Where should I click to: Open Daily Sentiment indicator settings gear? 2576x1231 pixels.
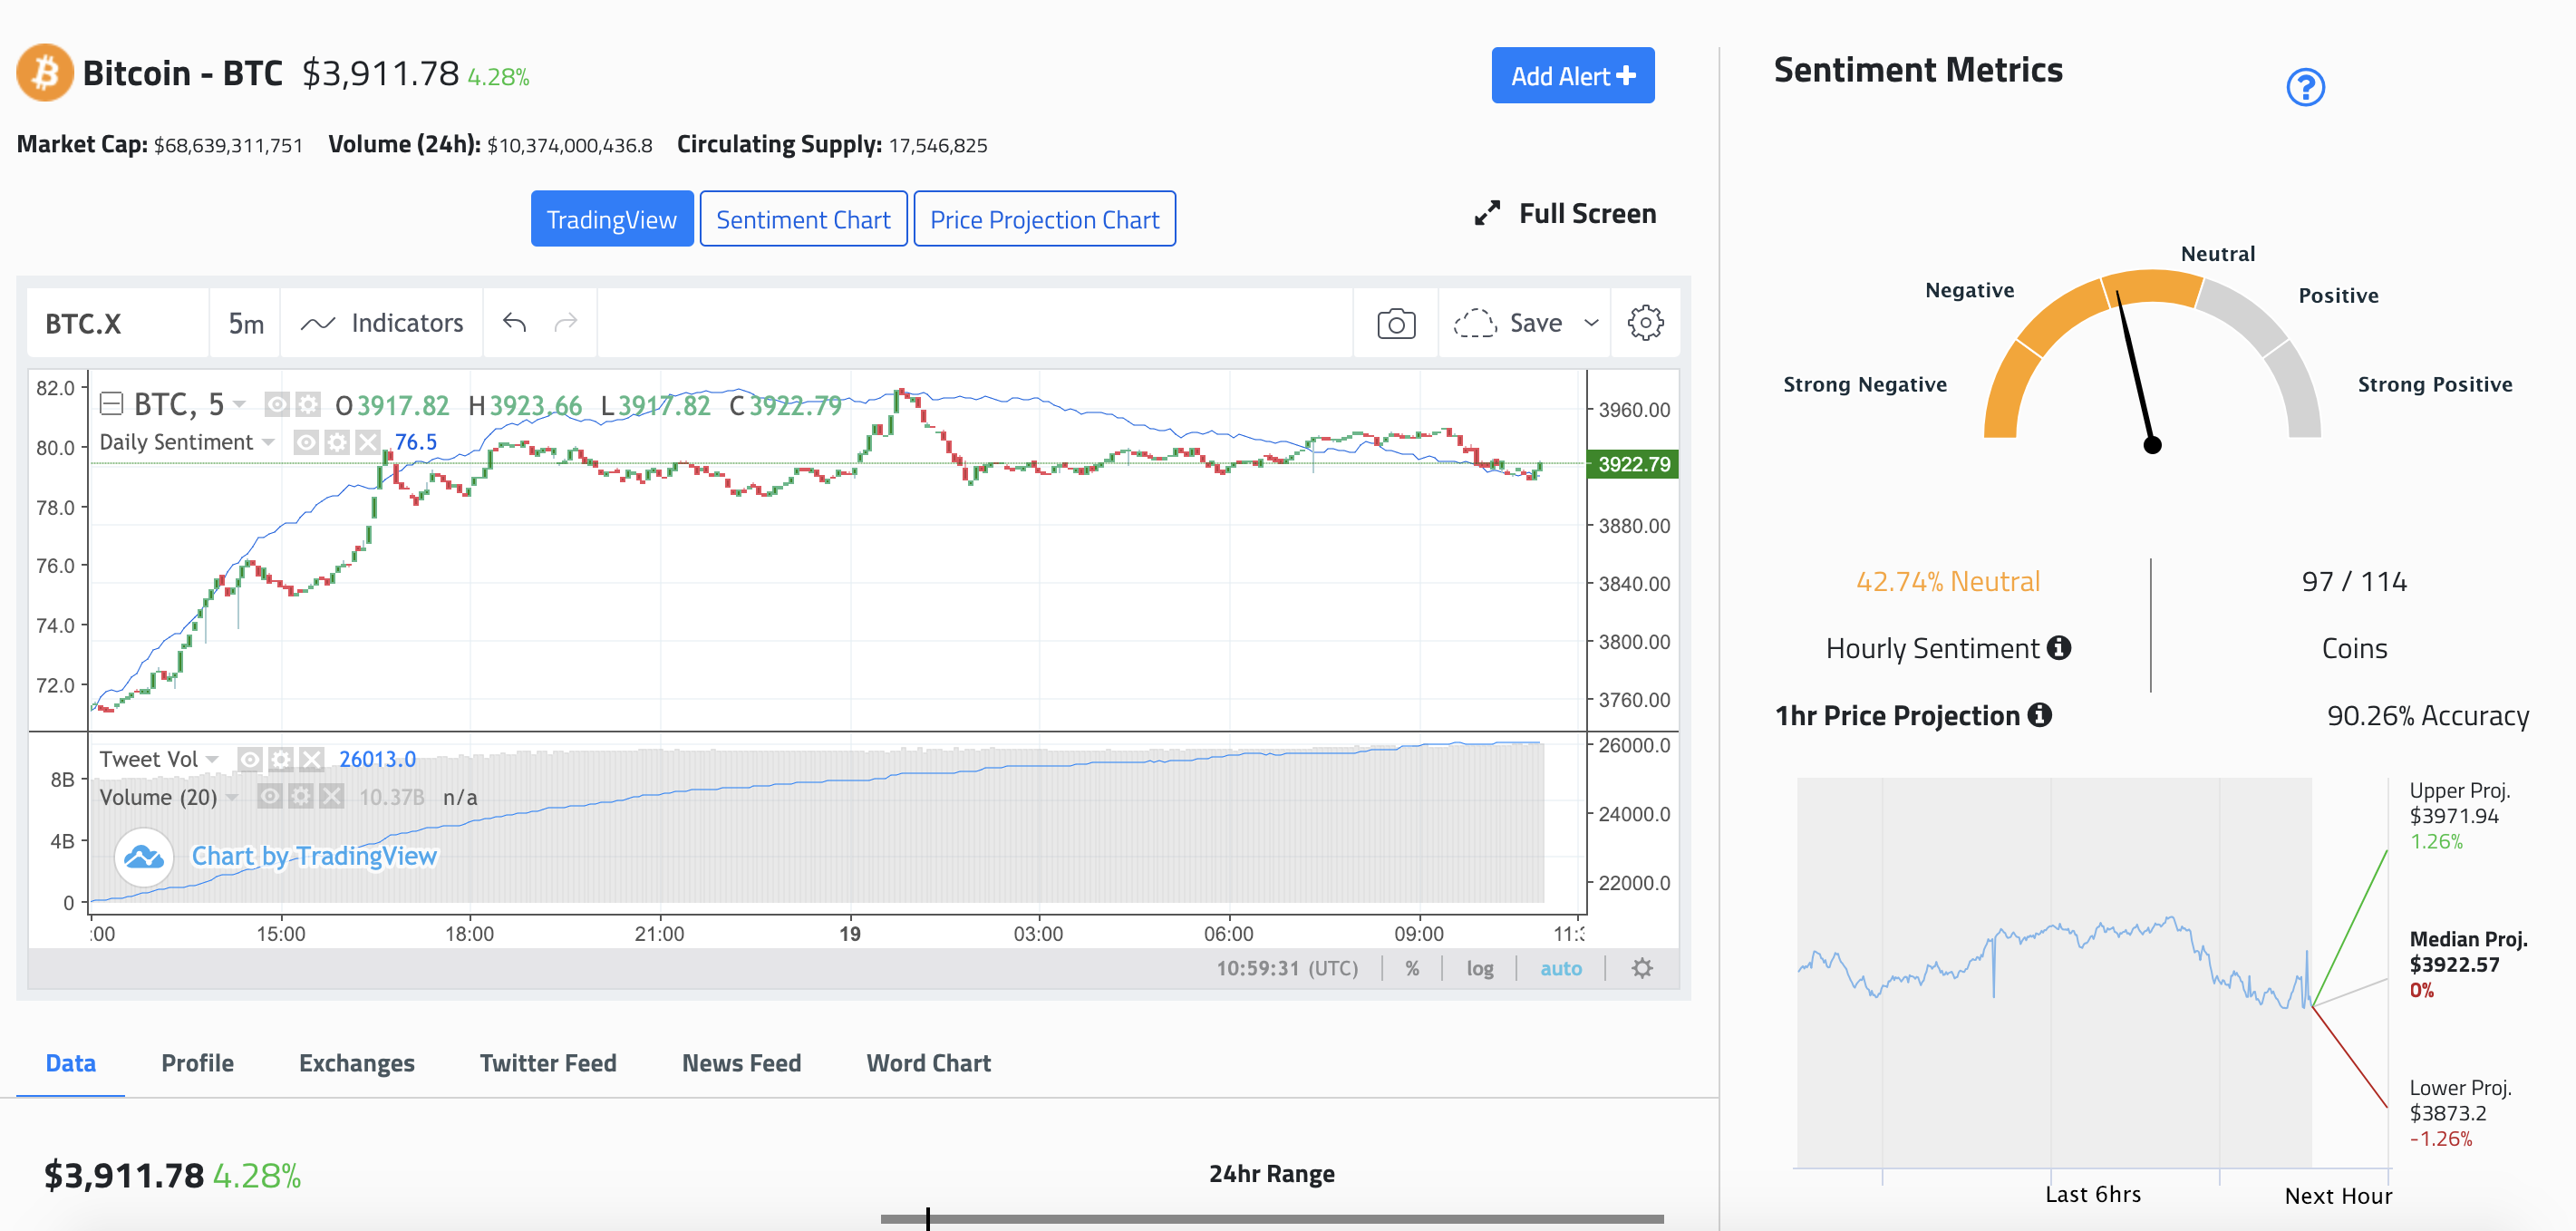point(336,442)
